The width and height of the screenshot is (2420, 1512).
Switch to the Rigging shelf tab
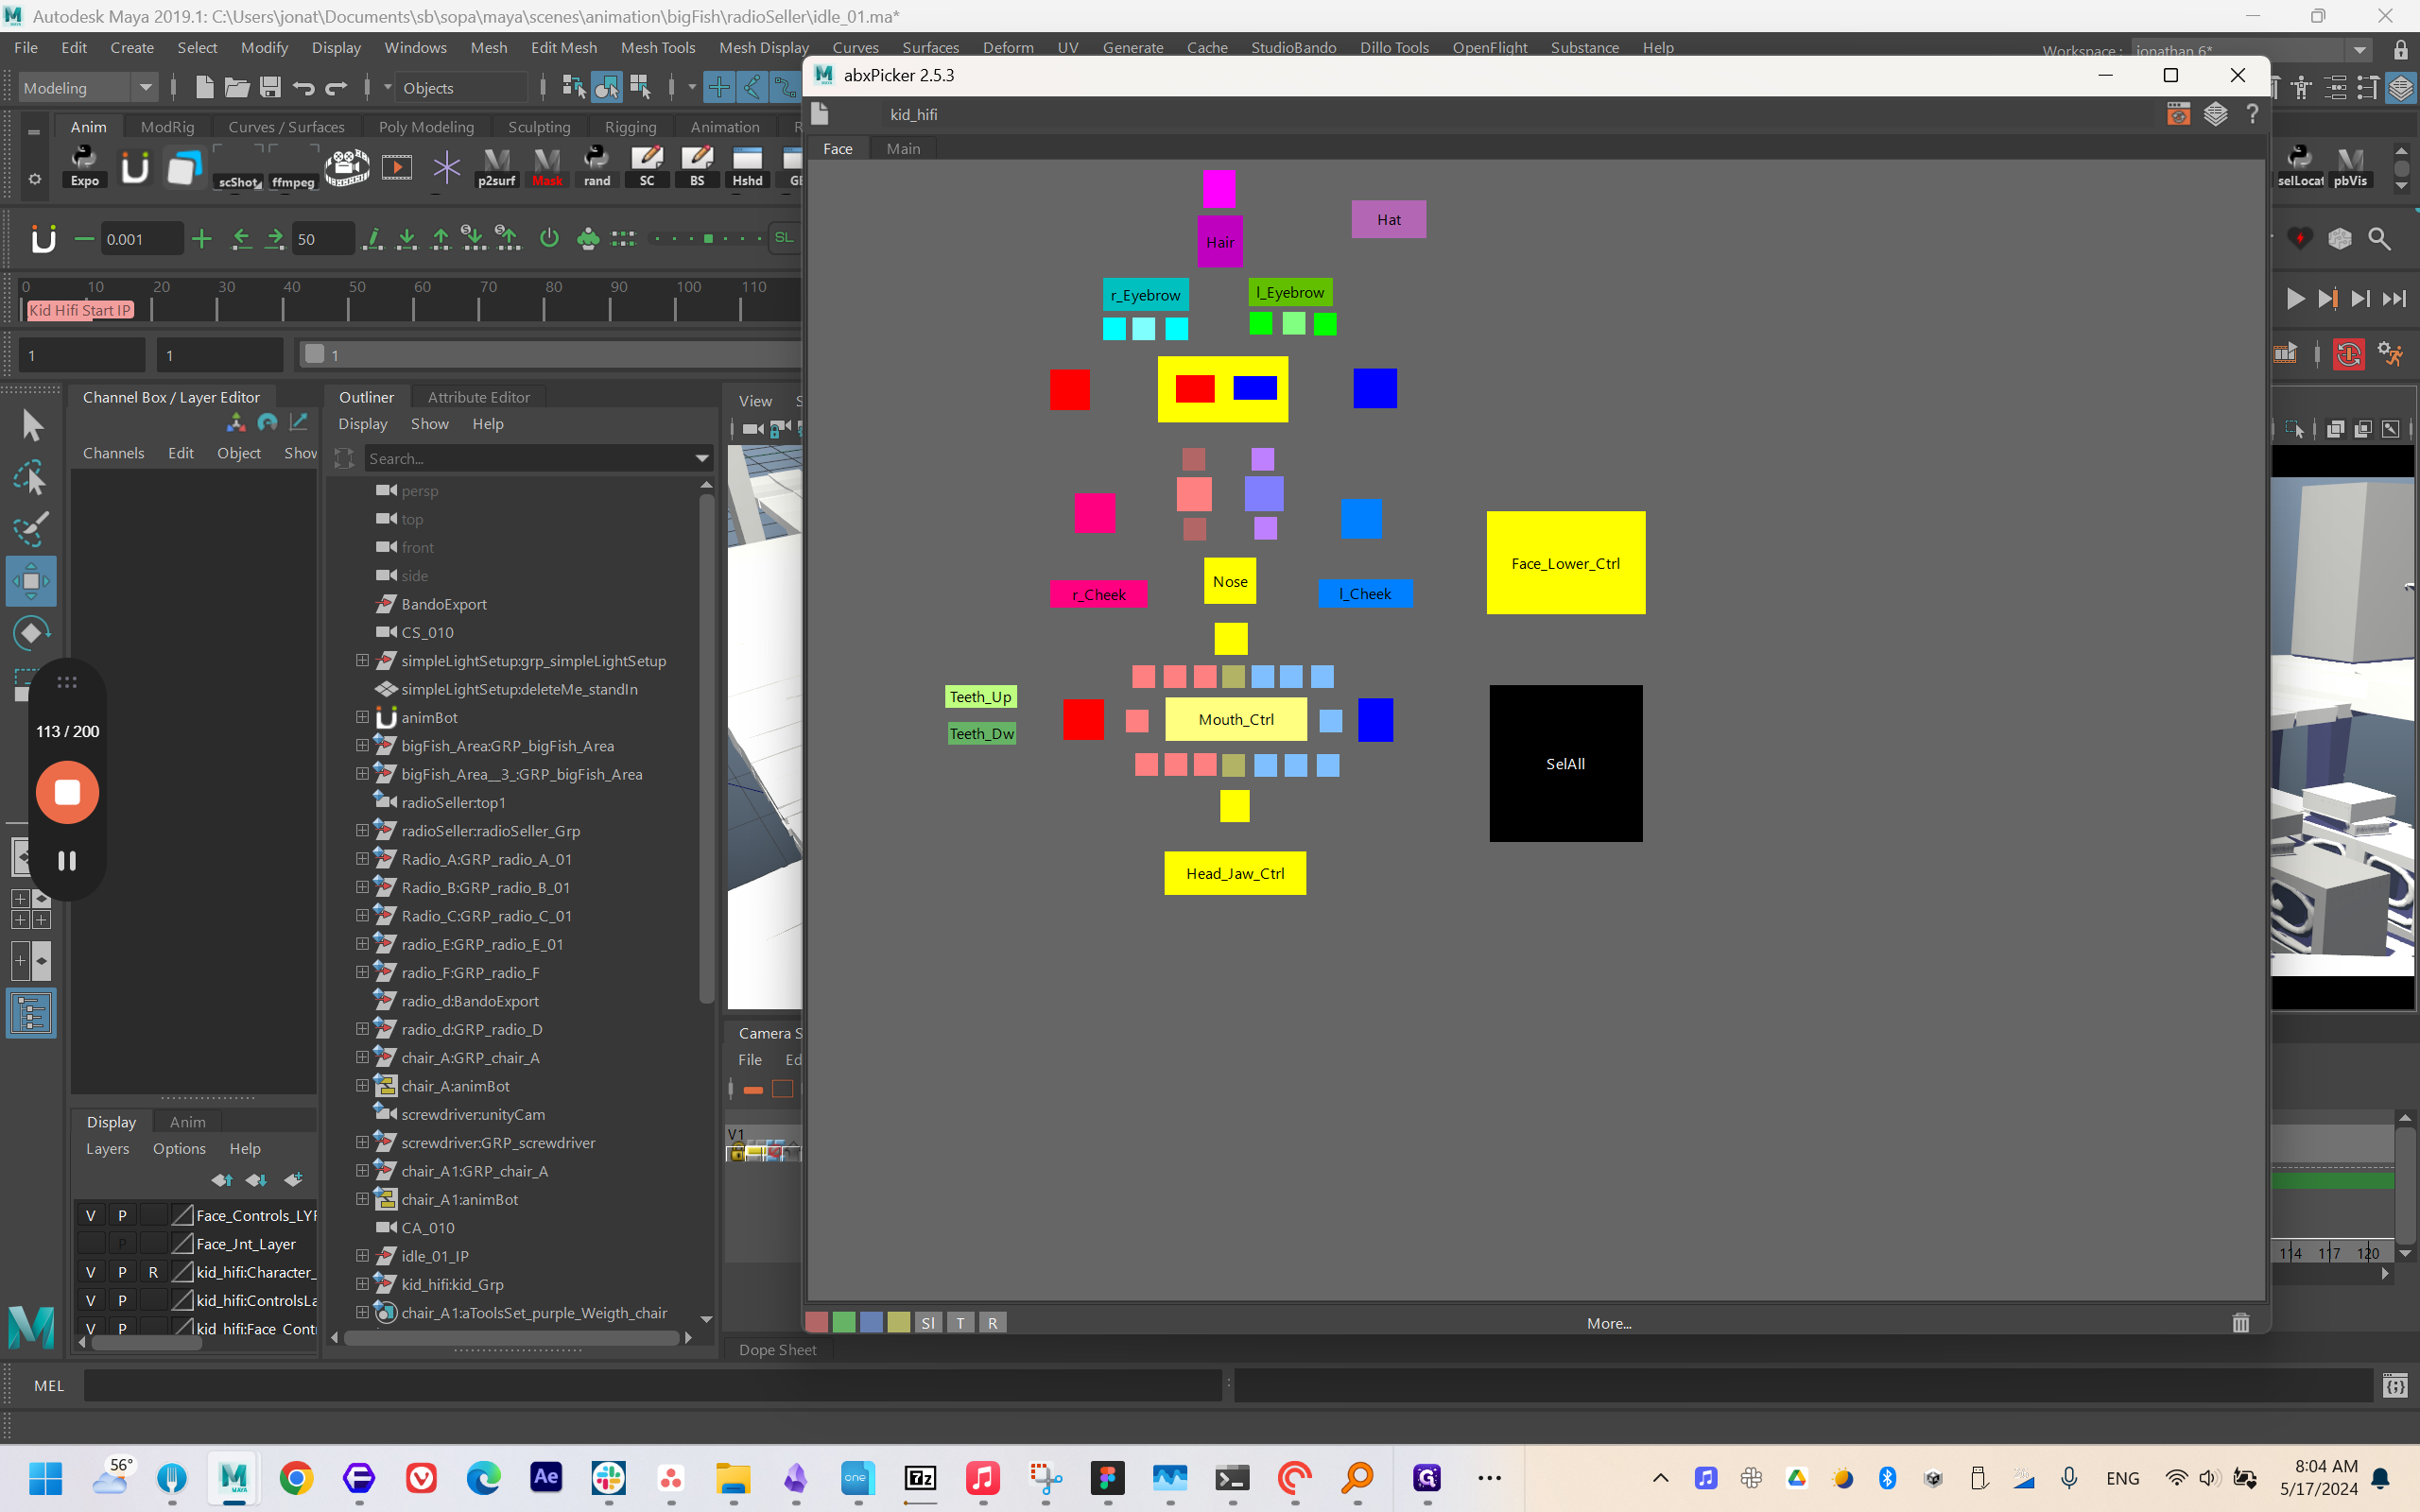coord(630,127)
